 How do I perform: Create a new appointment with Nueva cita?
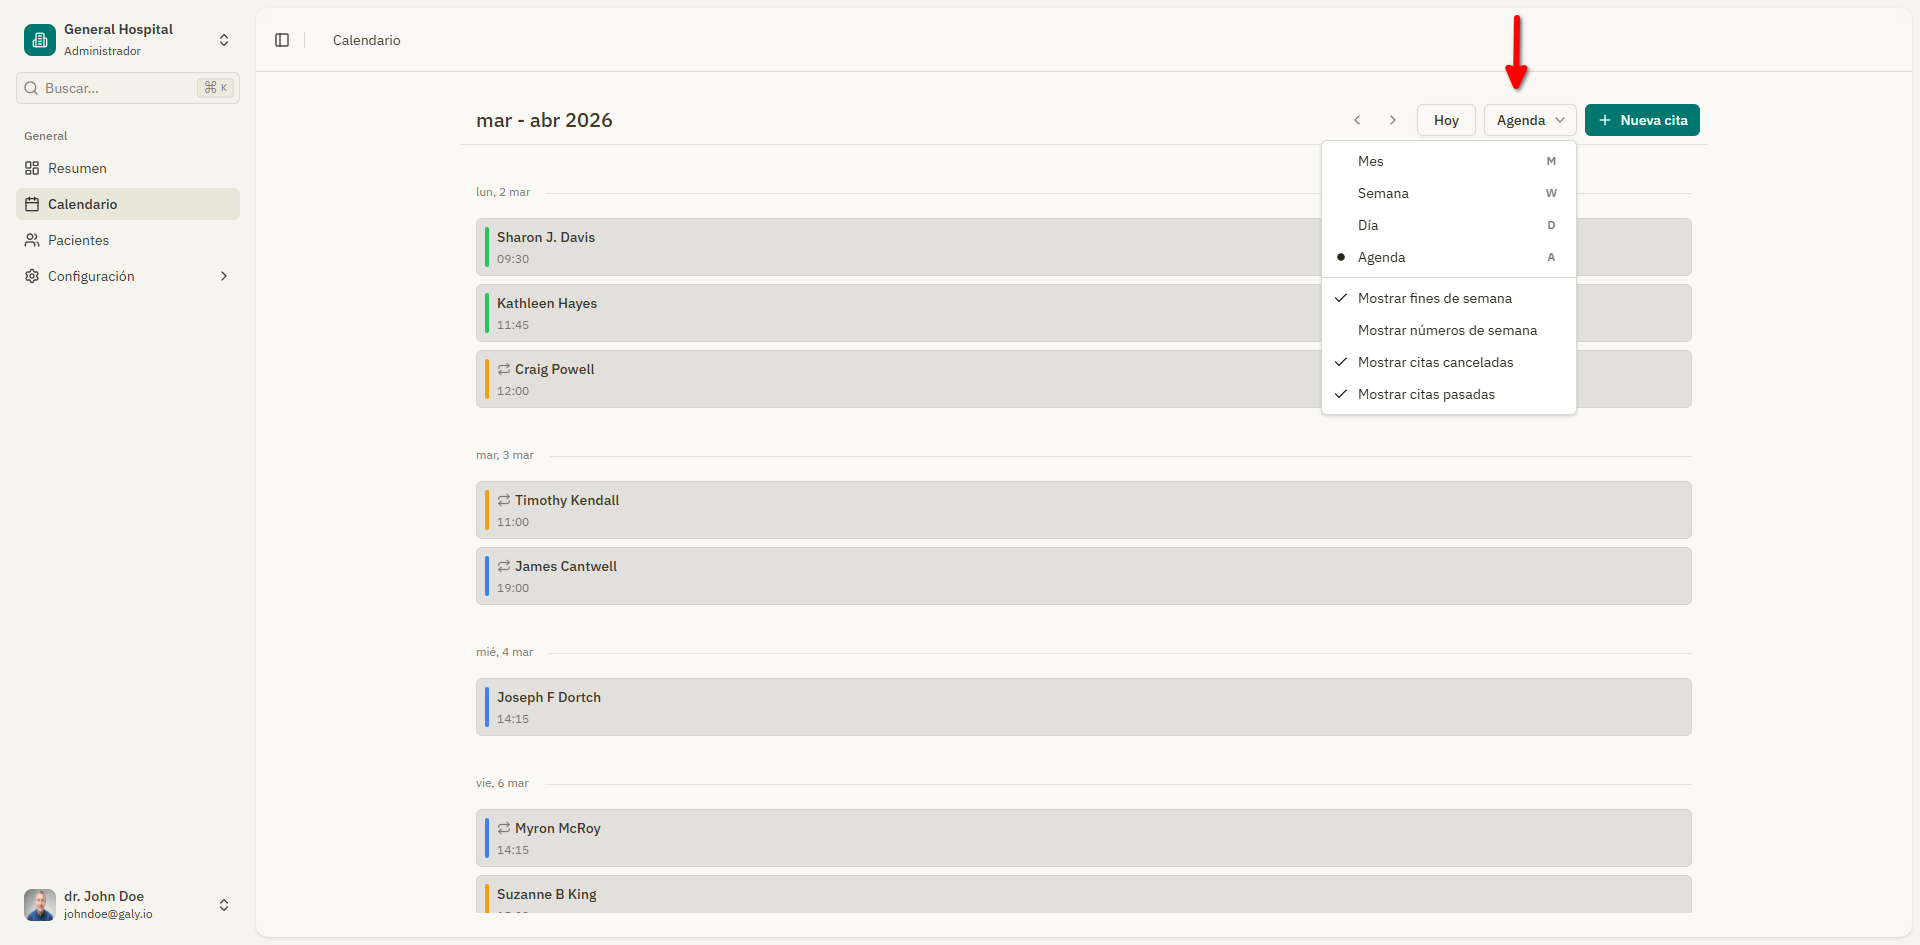pos(1641,120)
